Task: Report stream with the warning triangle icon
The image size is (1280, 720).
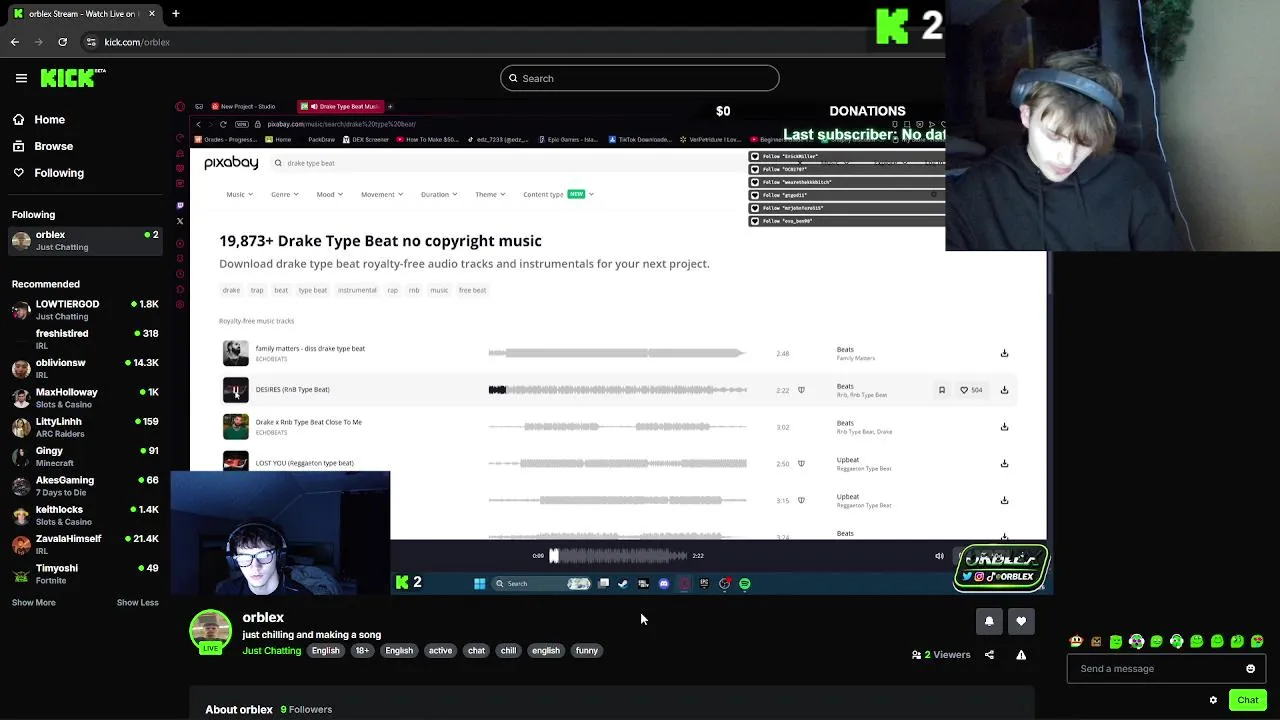Action: pos(1021,655)
